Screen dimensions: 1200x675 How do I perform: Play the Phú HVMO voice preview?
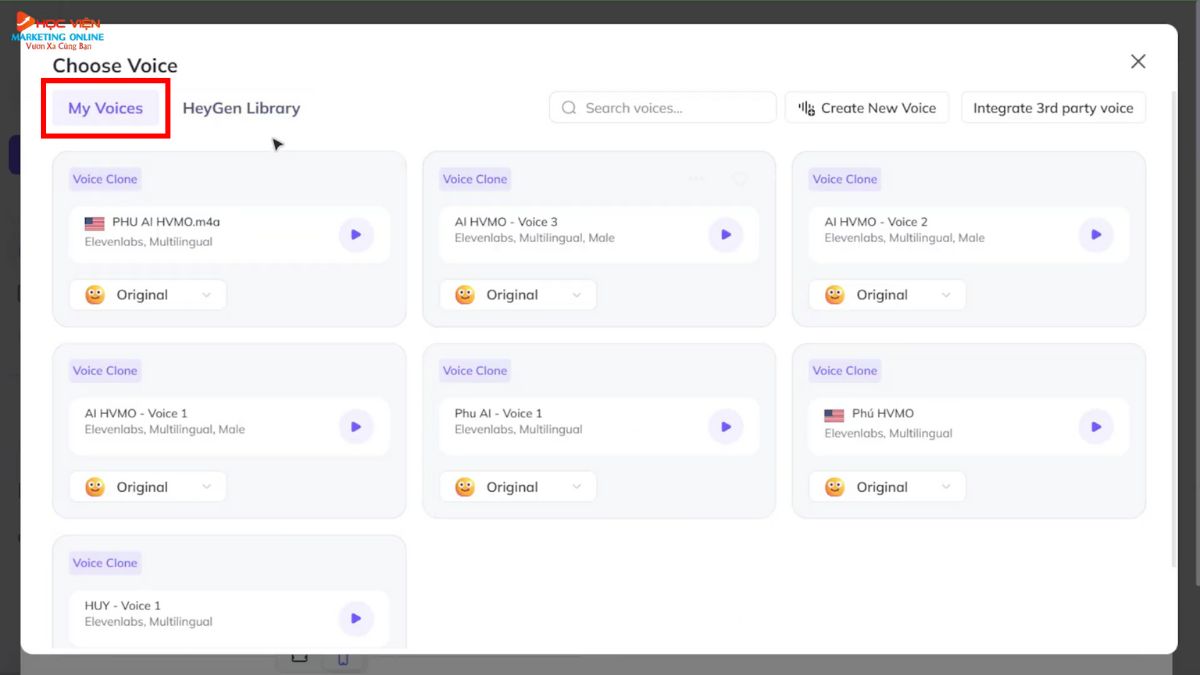[x=1096, y=427]
